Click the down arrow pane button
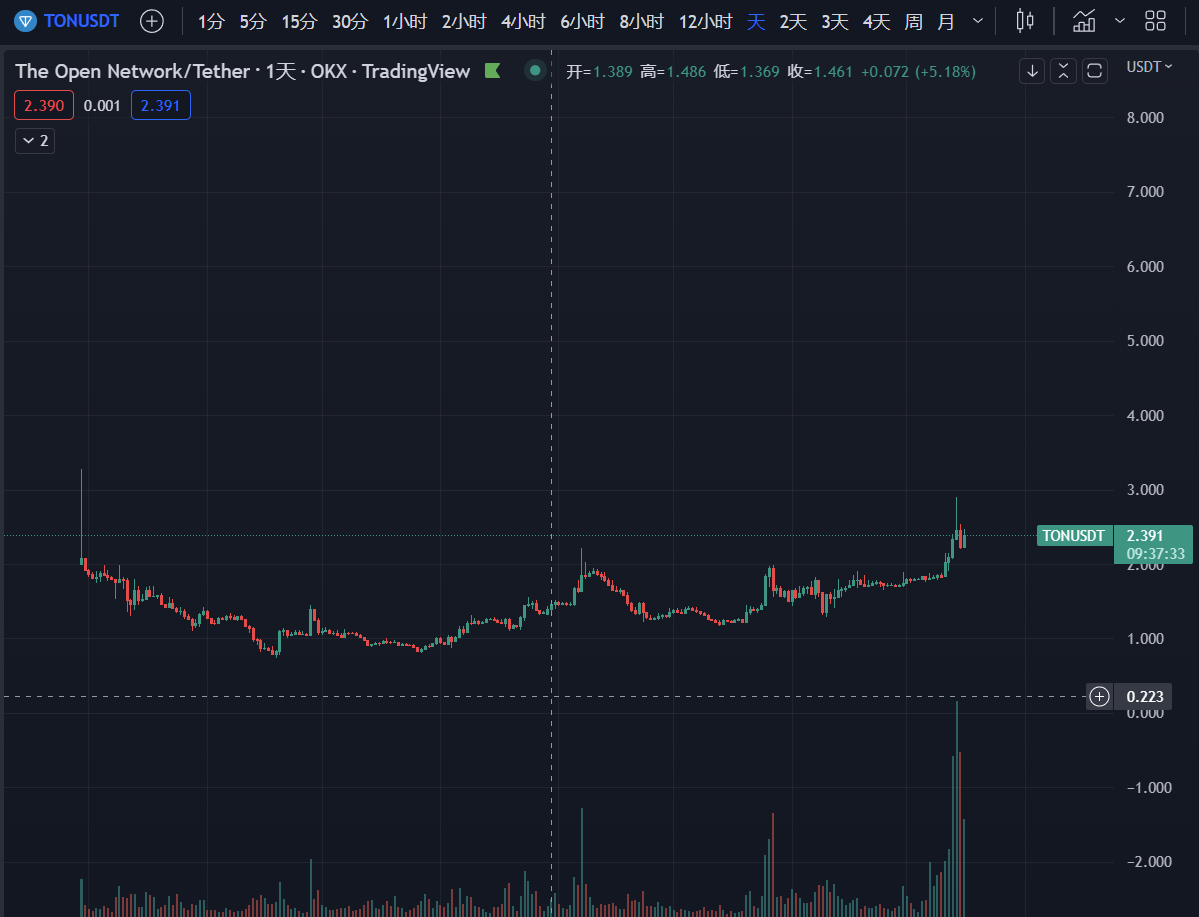 pyautogui.click(x=1032, y=71)
